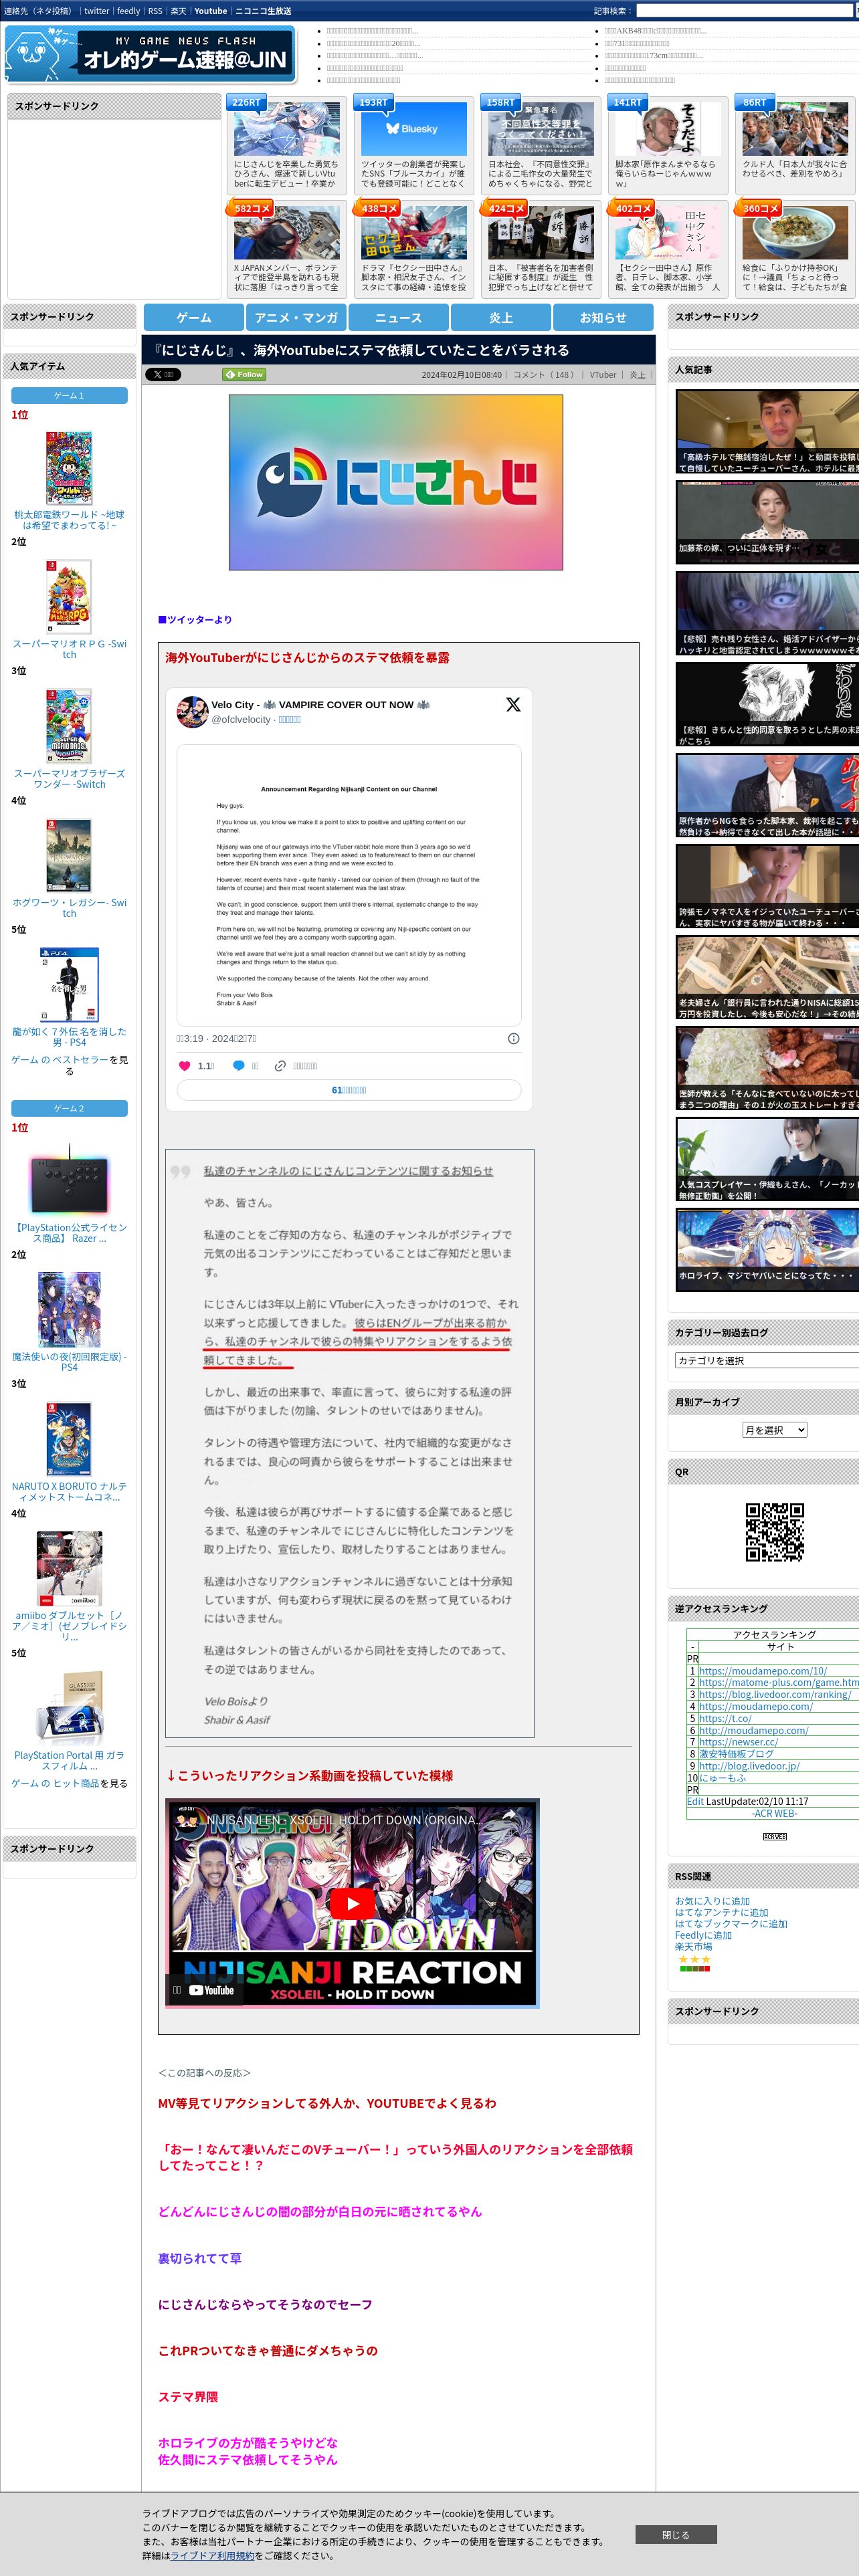This screenshot has height=2576, width=859.
Task: Click the 龍が如く７外伝 PS4 product link
Action: point(69,1036)
